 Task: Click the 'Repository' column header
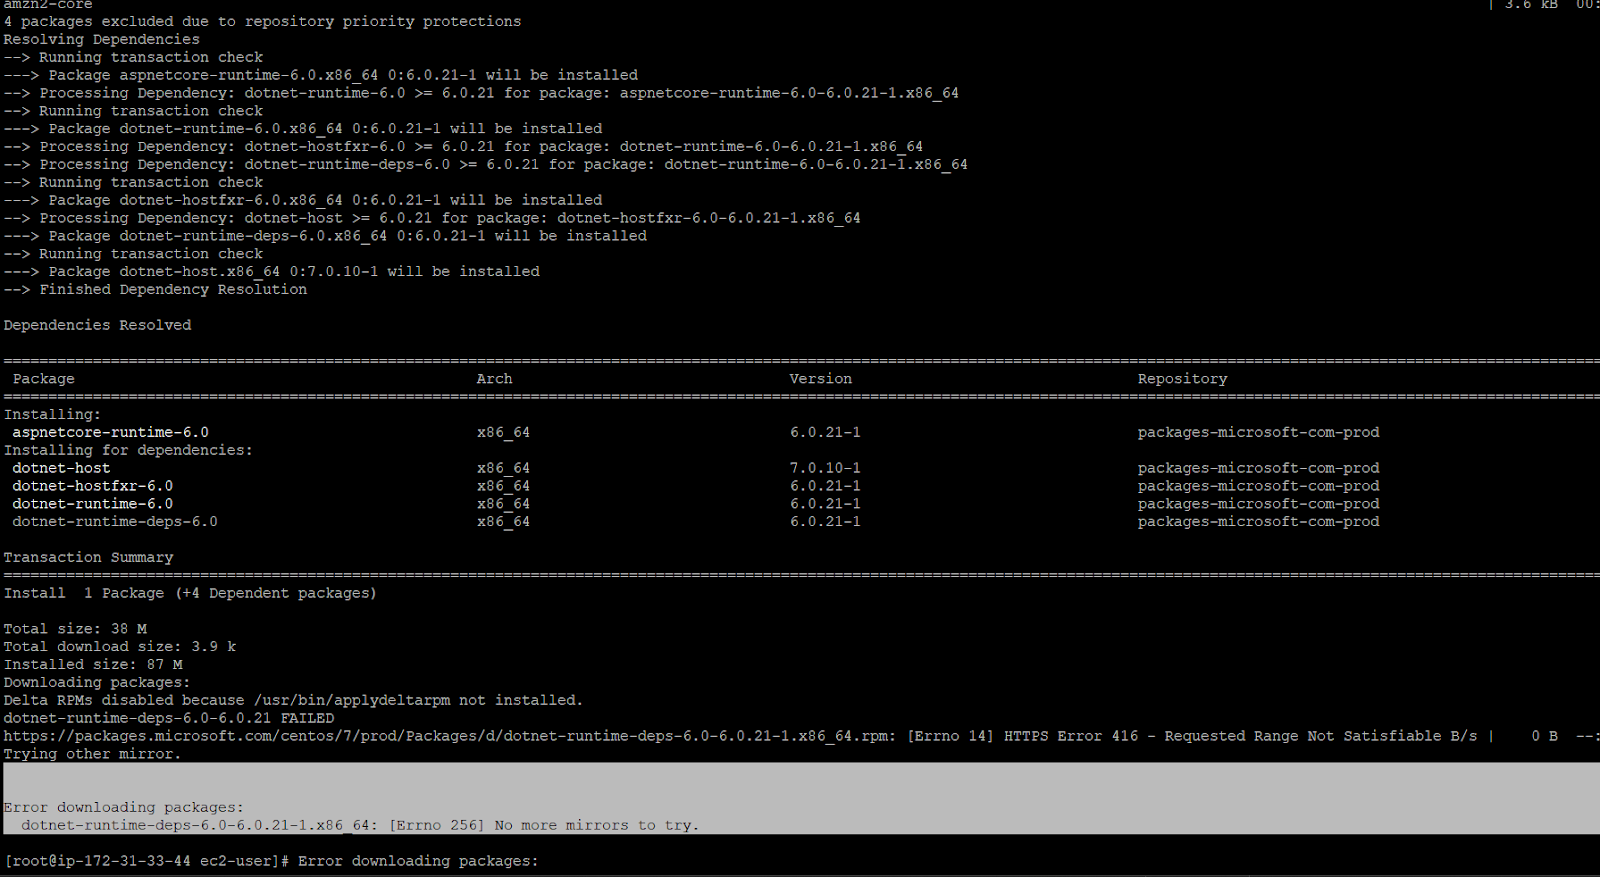pyautogui.click(x=1182, y=379)
